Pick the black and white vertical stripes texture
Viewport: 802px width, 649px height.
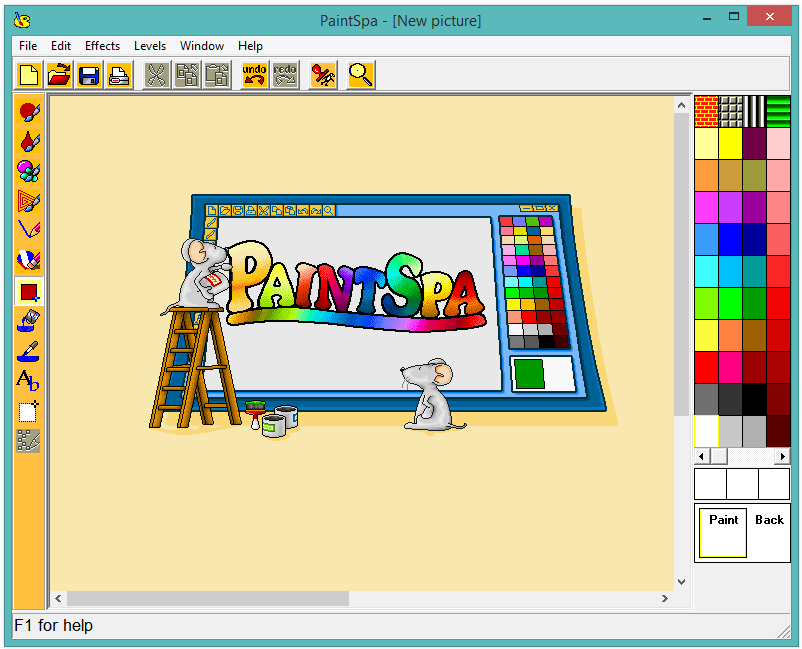click(x=754, y=111)
